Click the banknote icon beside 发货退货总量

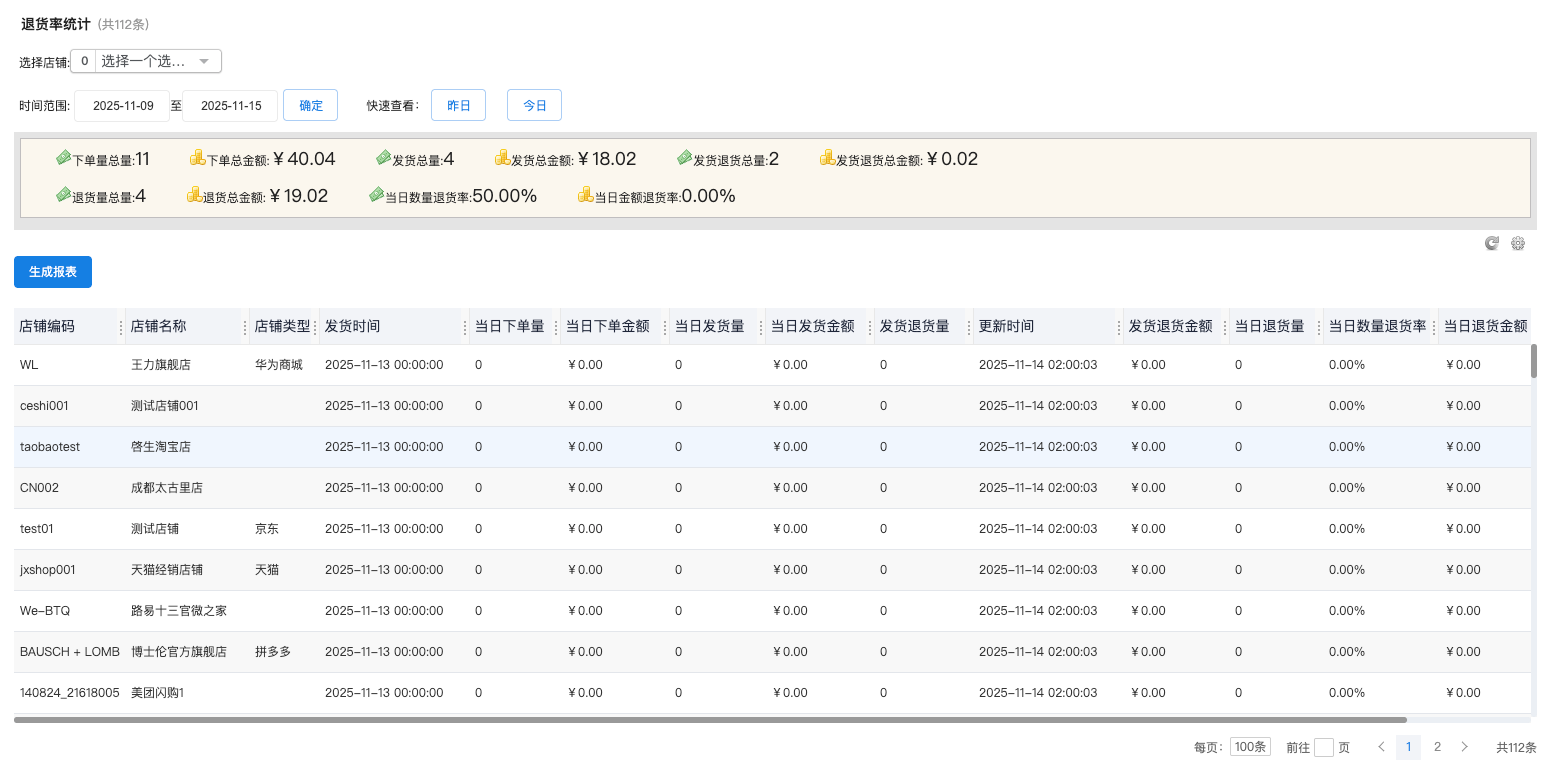[685, 158]
